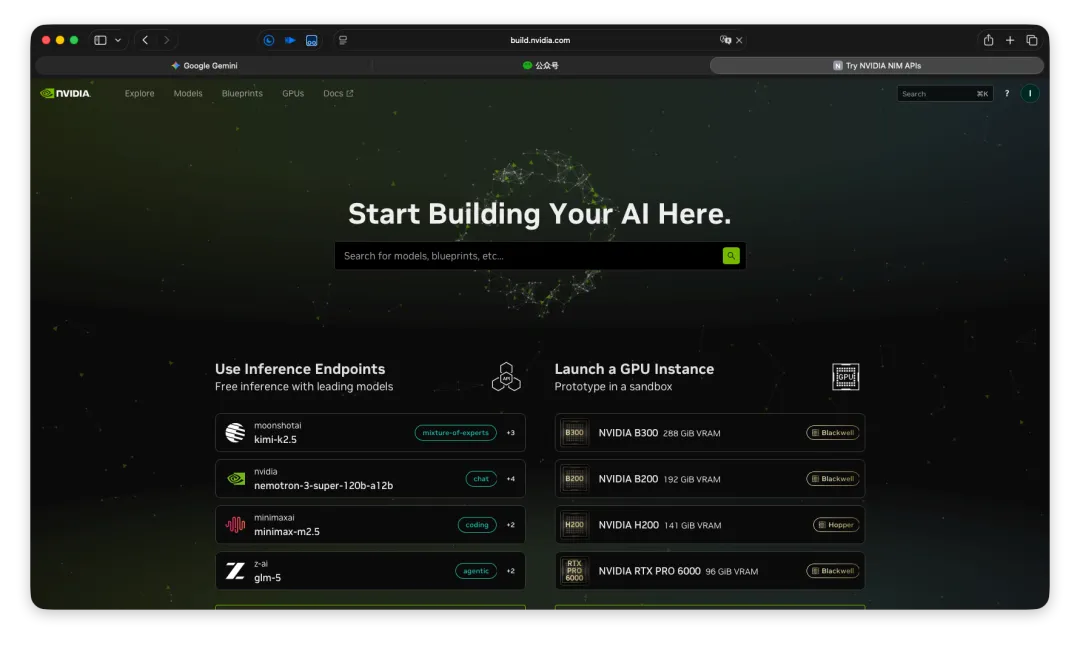1080x646 pixels.
Task: Click the nvidia nemotron logo icon
Action: click(x=236, y=479)
